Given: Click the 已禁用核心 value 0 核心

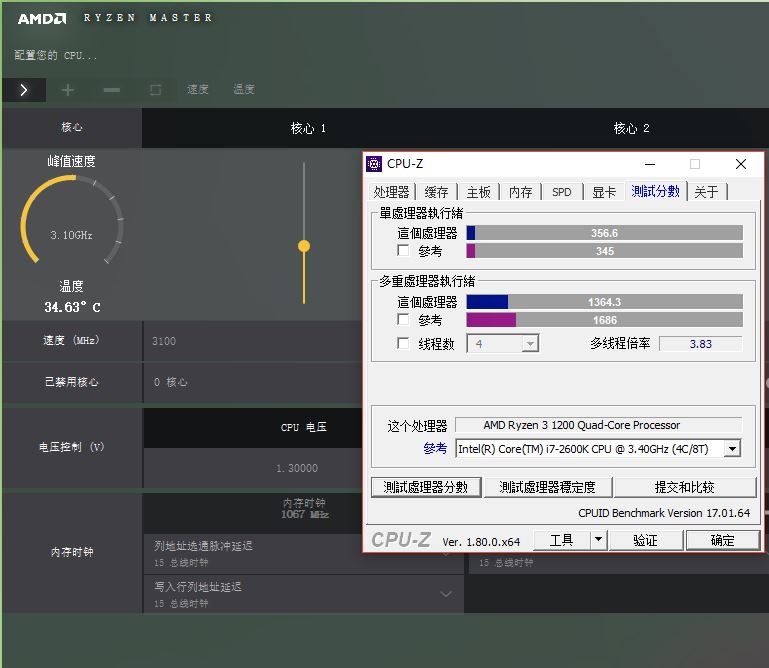Looking at the screenshot, I should 170,382.
